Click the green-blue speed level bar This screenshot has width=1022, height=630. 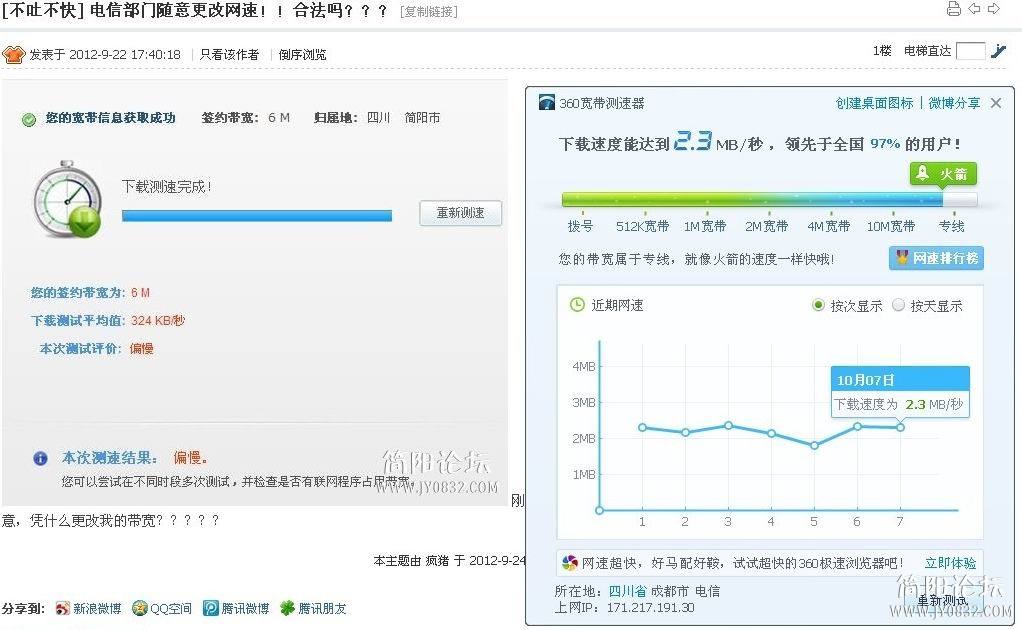(x=769, y=199)
